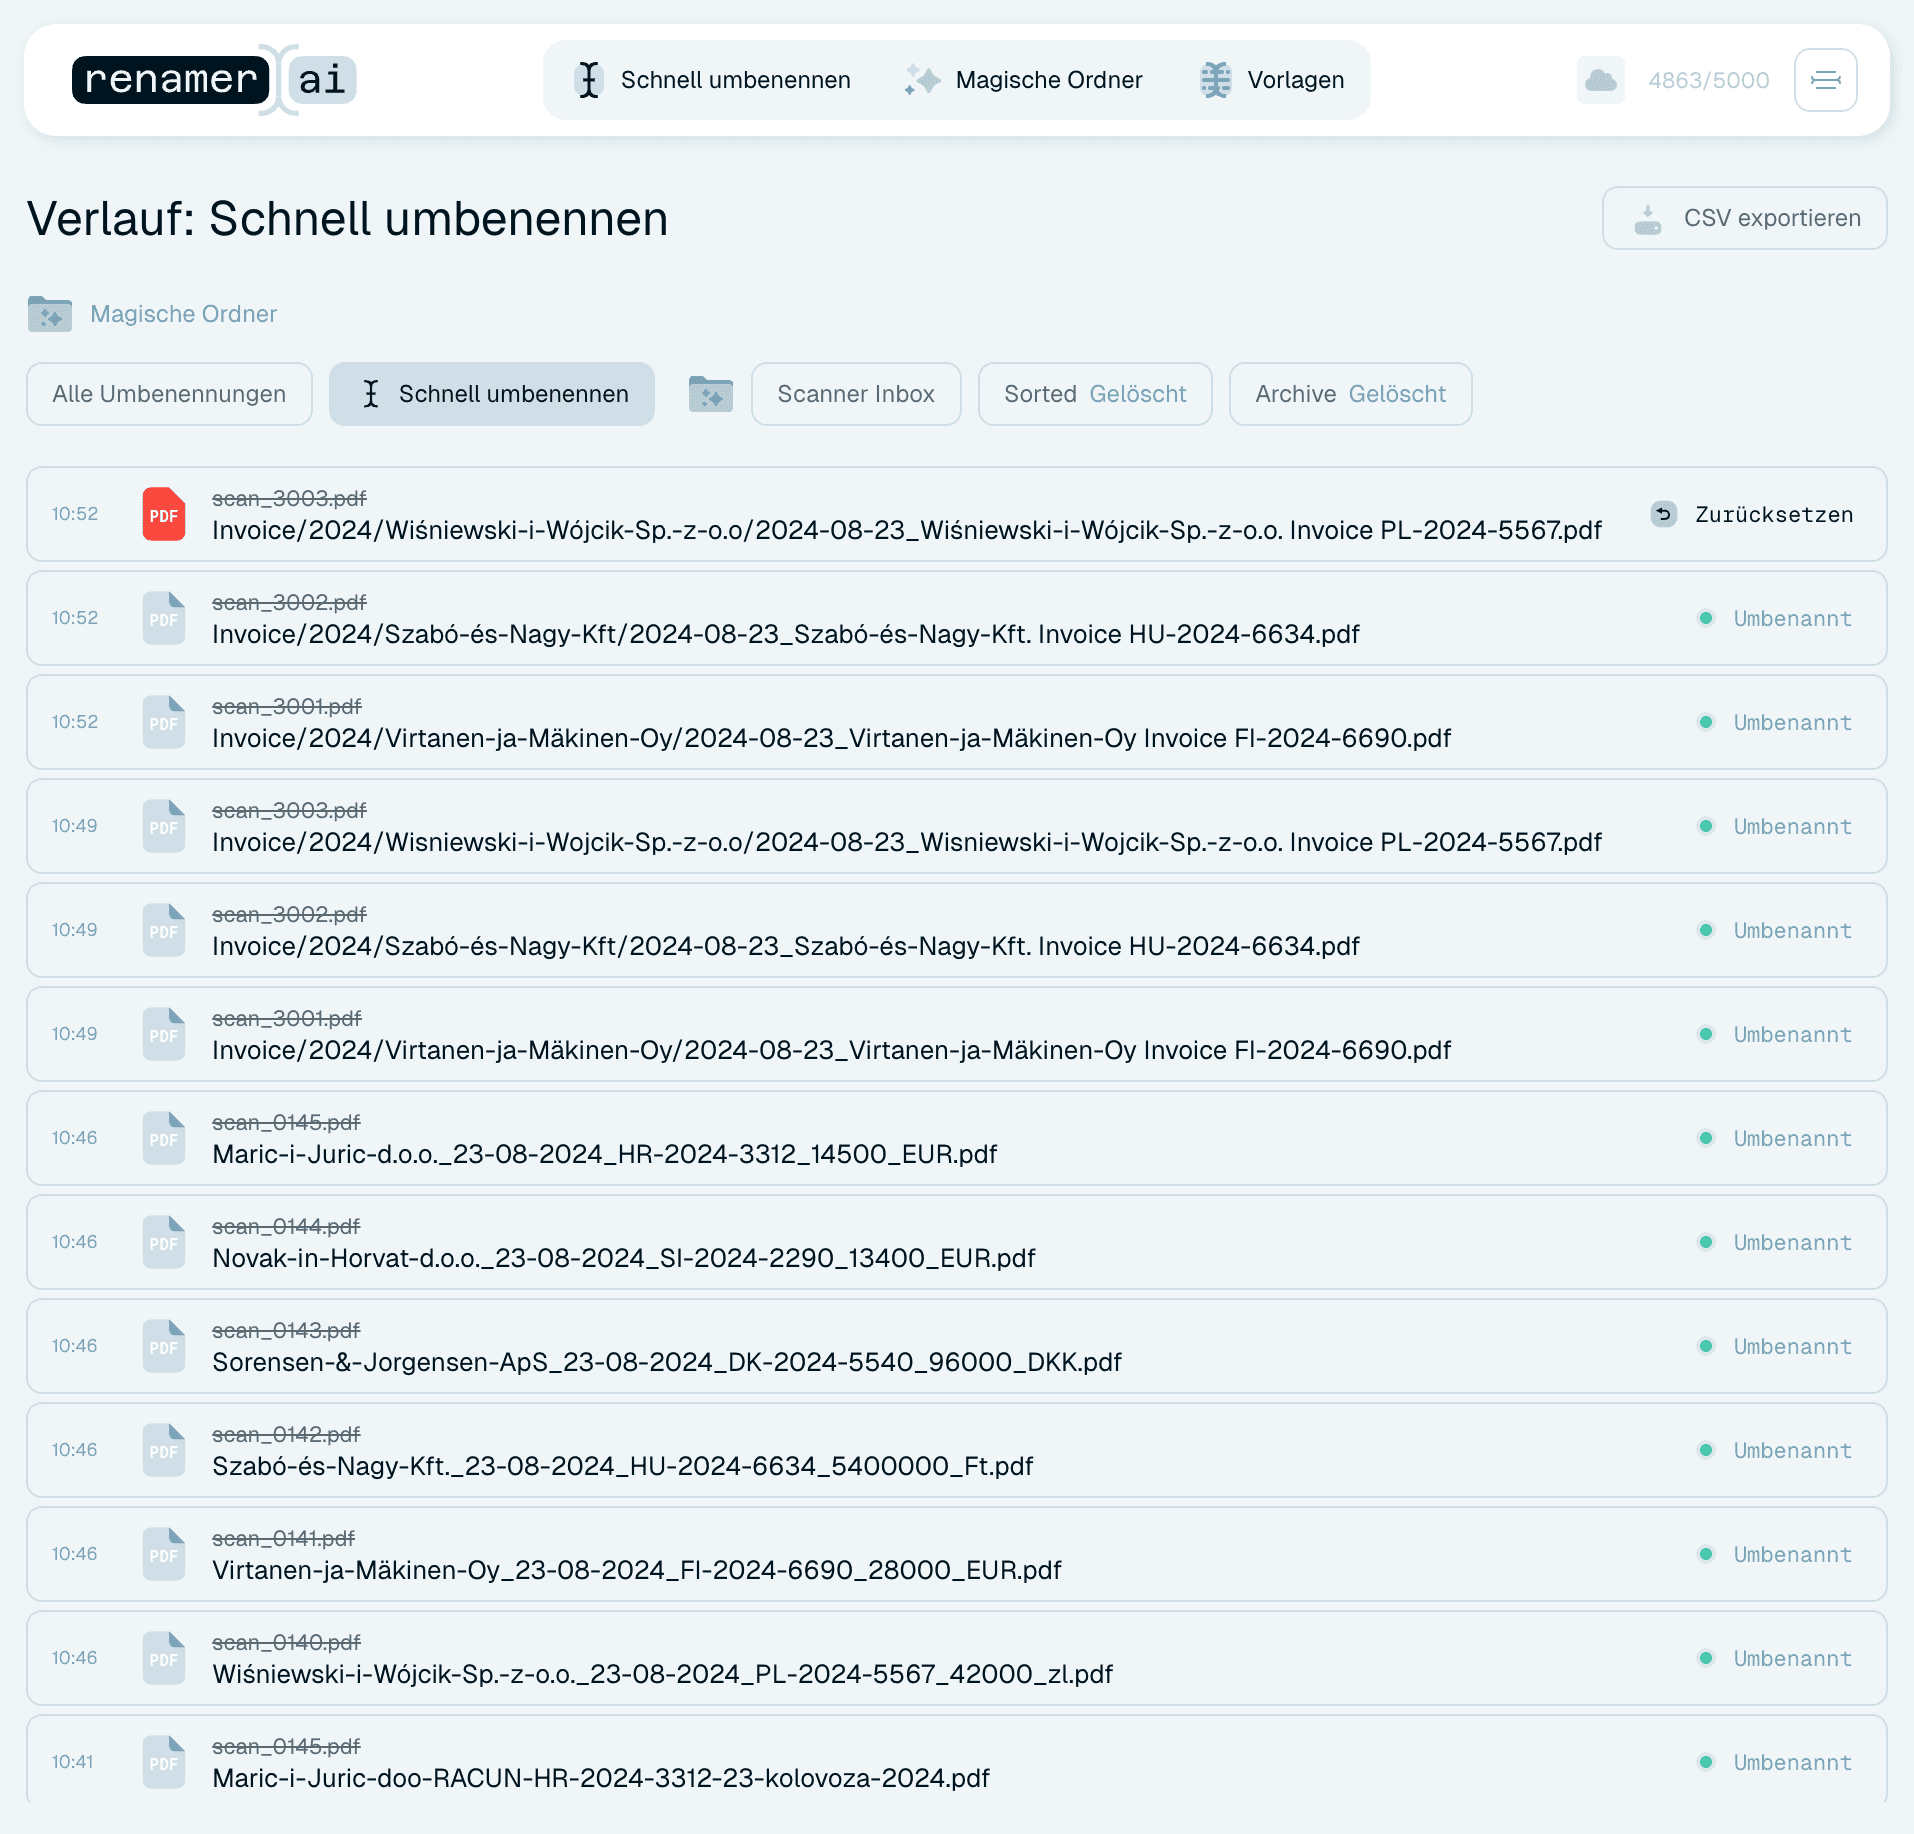The width and height of the screenshot is (1914, 1834).
Task: Click filename Szabó-és-Nagy-Kft._23-08-2024_HU-2024-6634_5400000_Ft.pdf
Action: click(x=622, y=1466)
